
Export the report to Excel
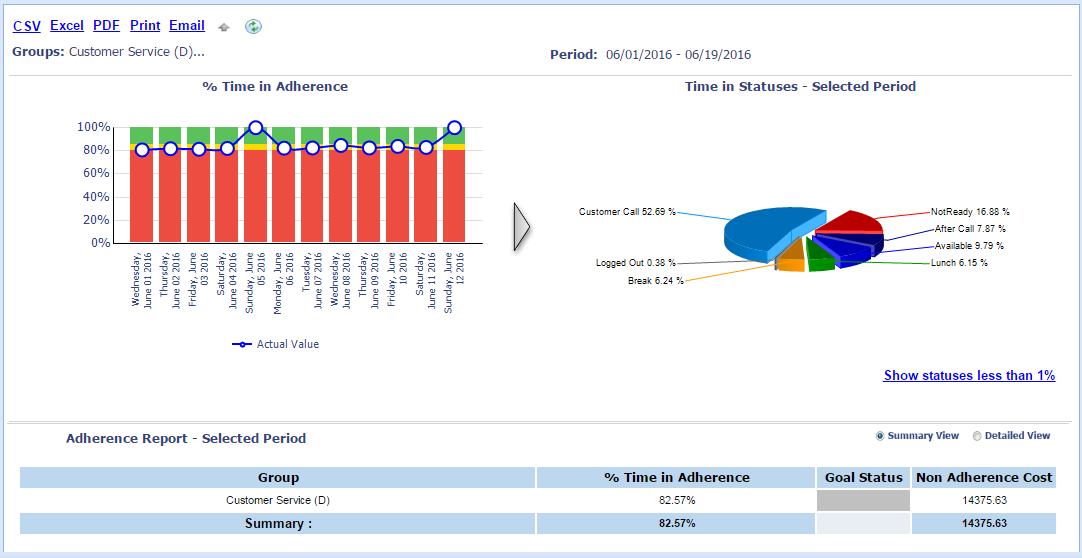pos(67,26)
